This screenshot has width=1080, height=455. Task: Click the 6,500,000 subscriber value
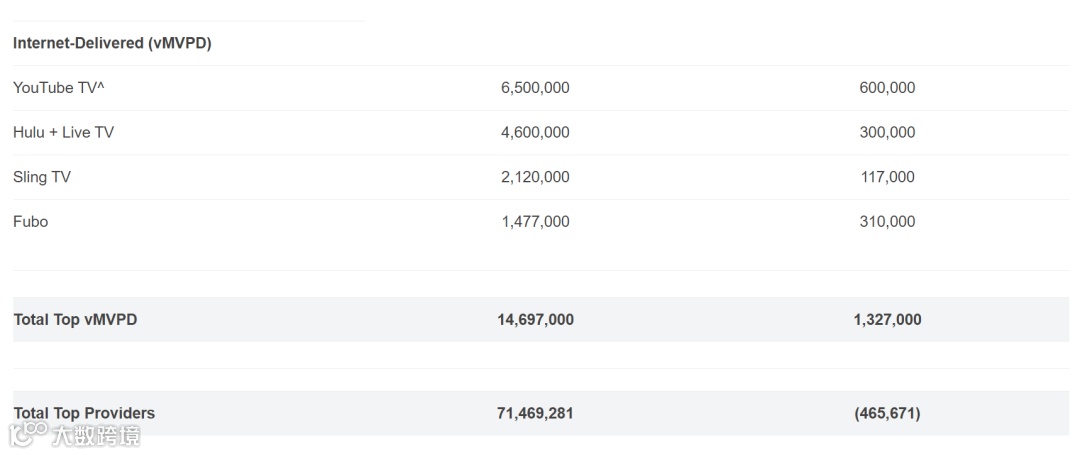tap(535, 88)
